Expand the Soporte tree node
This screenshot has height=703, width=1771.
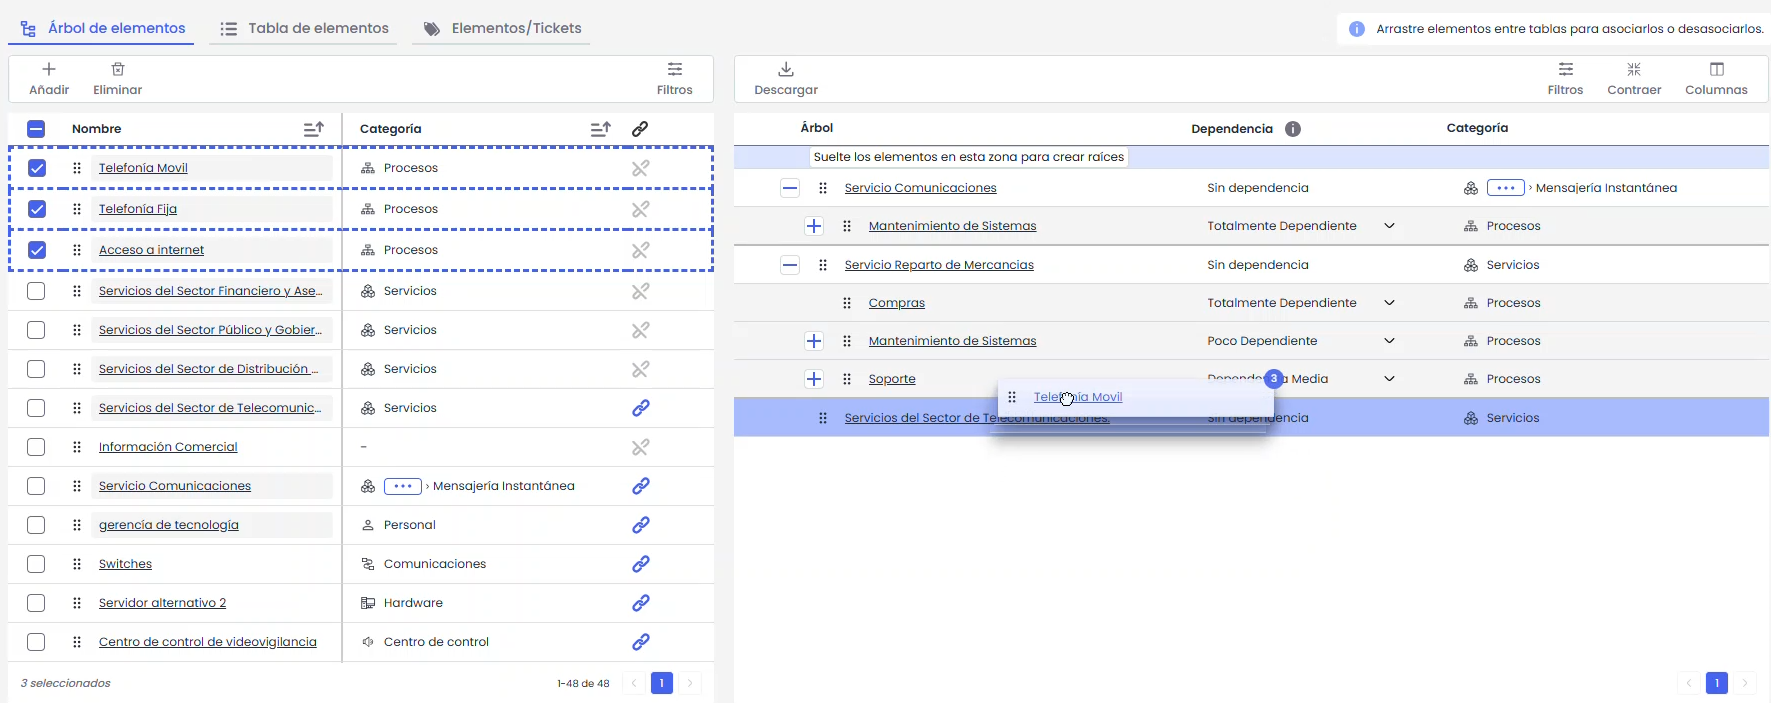814,379
